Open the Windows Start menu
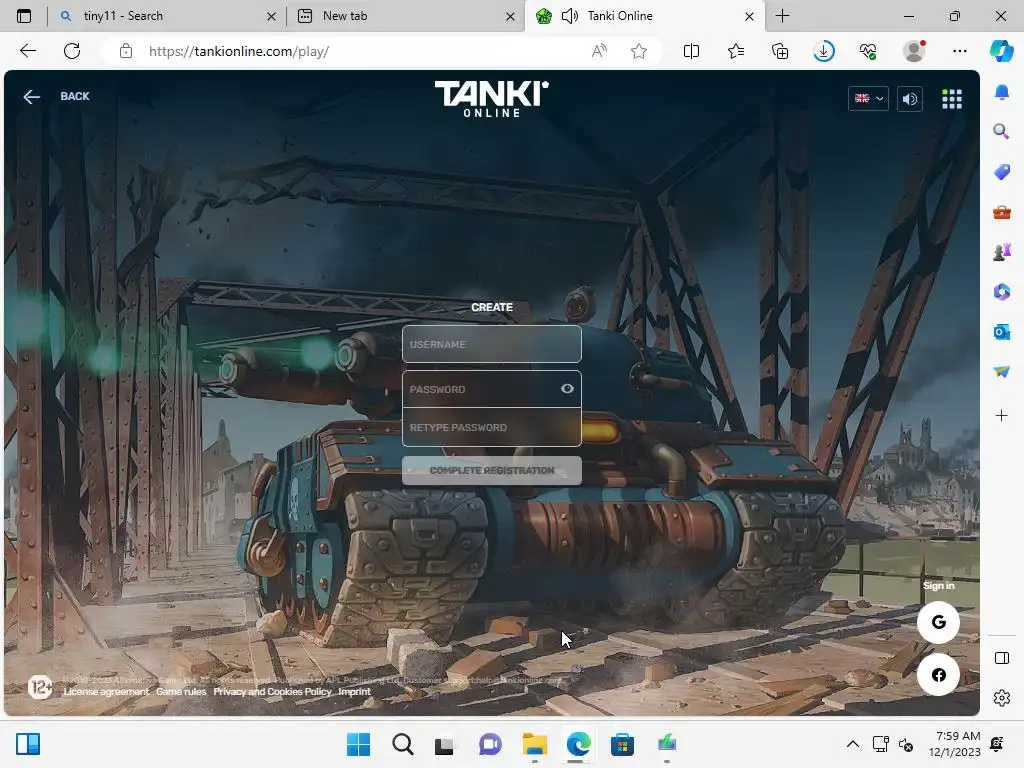This screenshot has width=1024, height=768. 358,744
